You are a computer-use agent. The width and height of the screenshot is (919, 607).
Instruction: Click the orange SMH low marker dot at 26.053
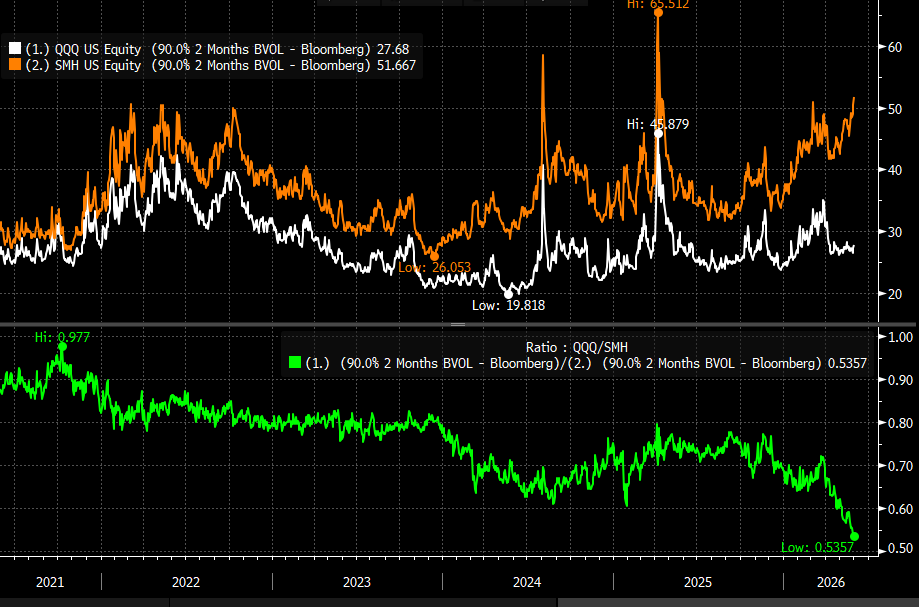point(434,257)
